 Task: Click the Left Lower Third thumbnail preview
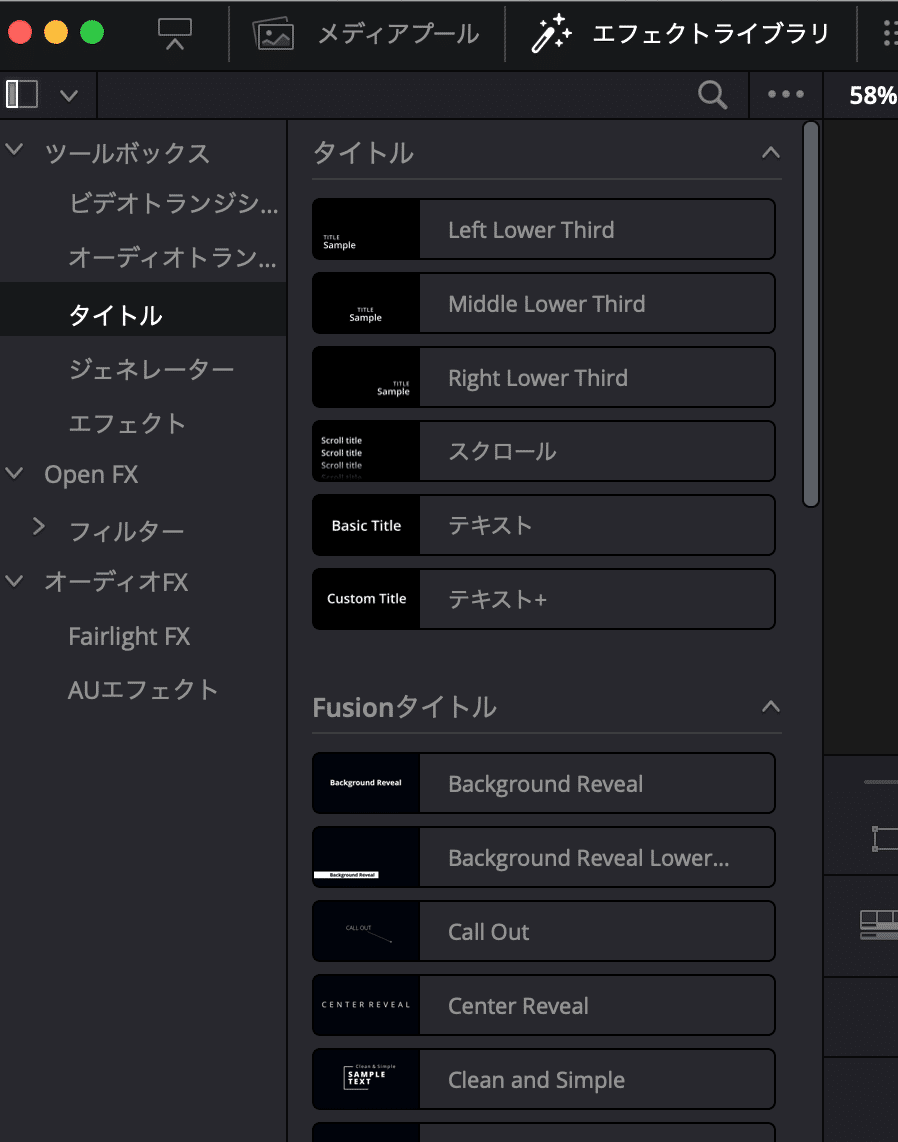(366, 229)
